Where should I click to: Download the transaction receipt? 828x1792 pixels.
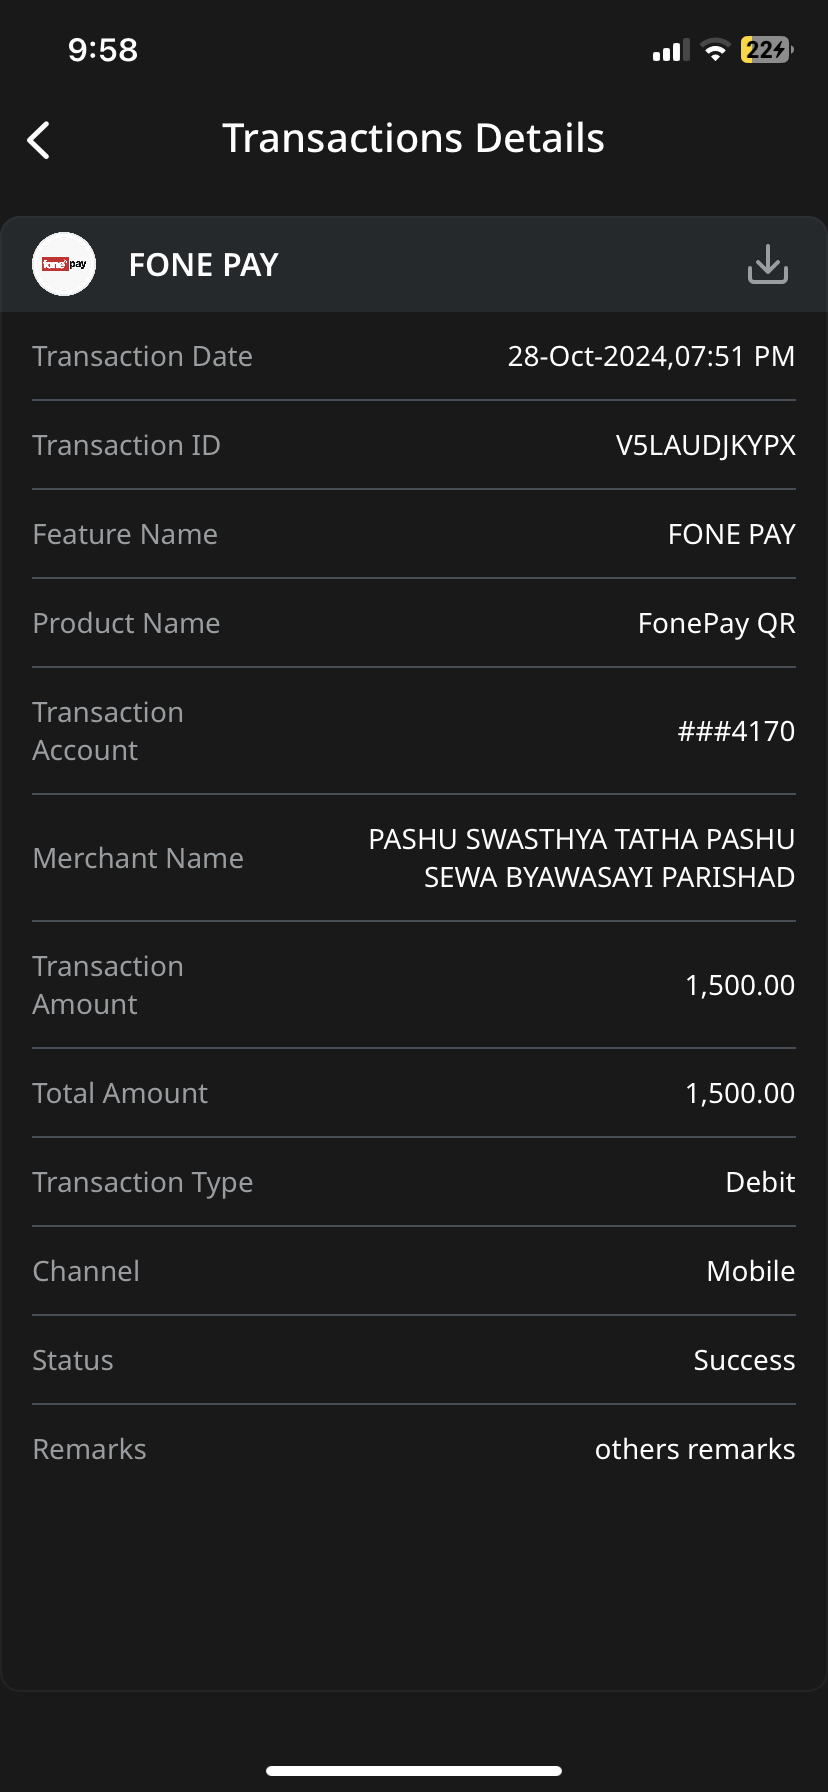768,264
